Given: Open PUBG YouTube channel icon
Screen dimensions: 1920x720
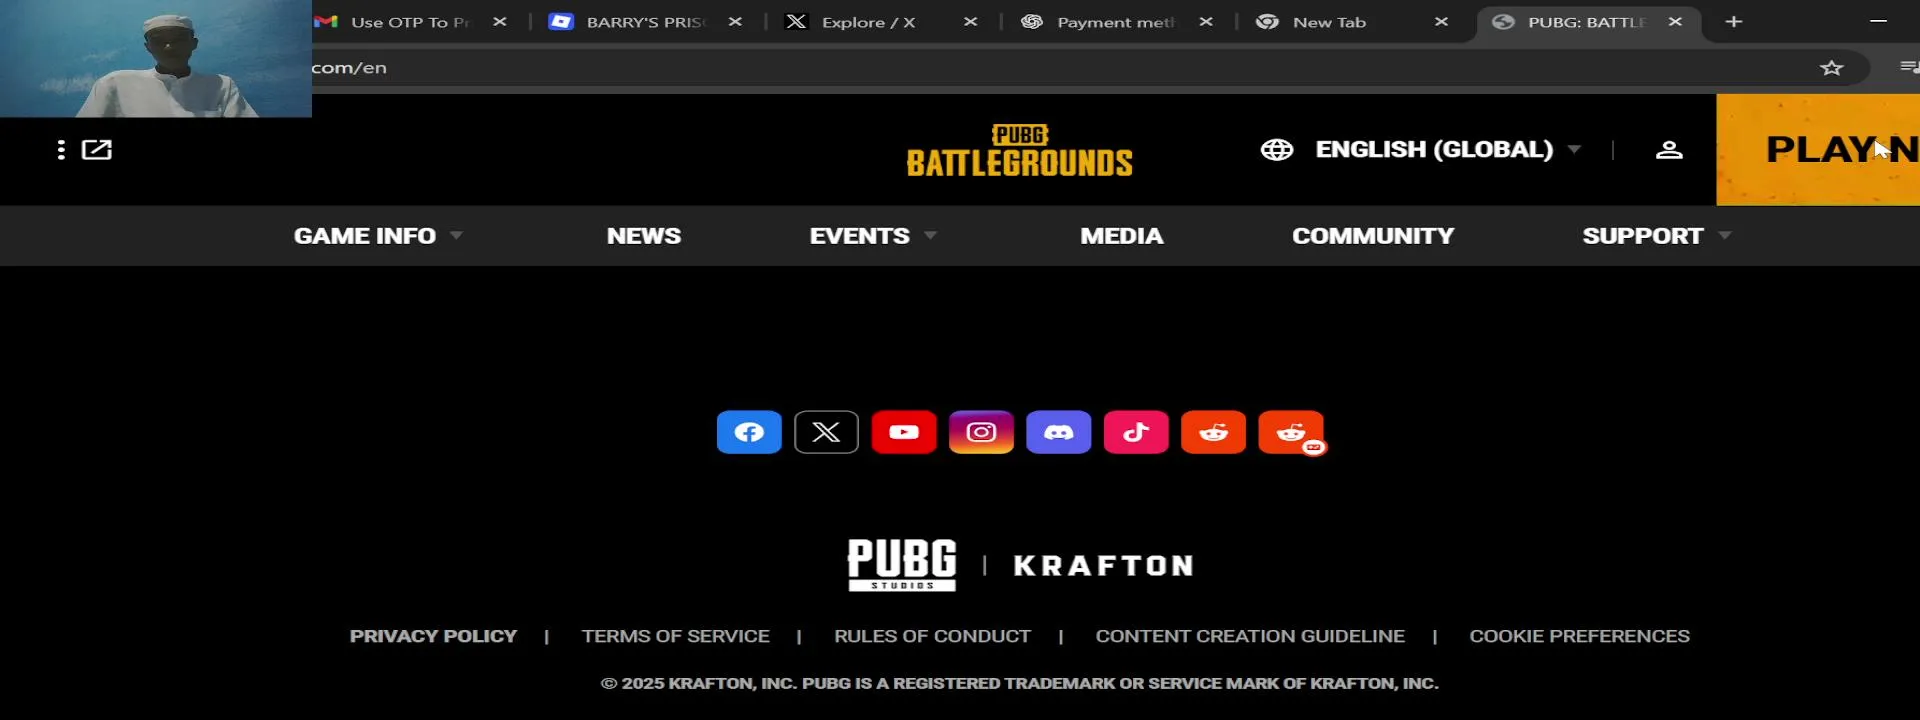Looking at the screenshot, I should (x=904, y=432).
